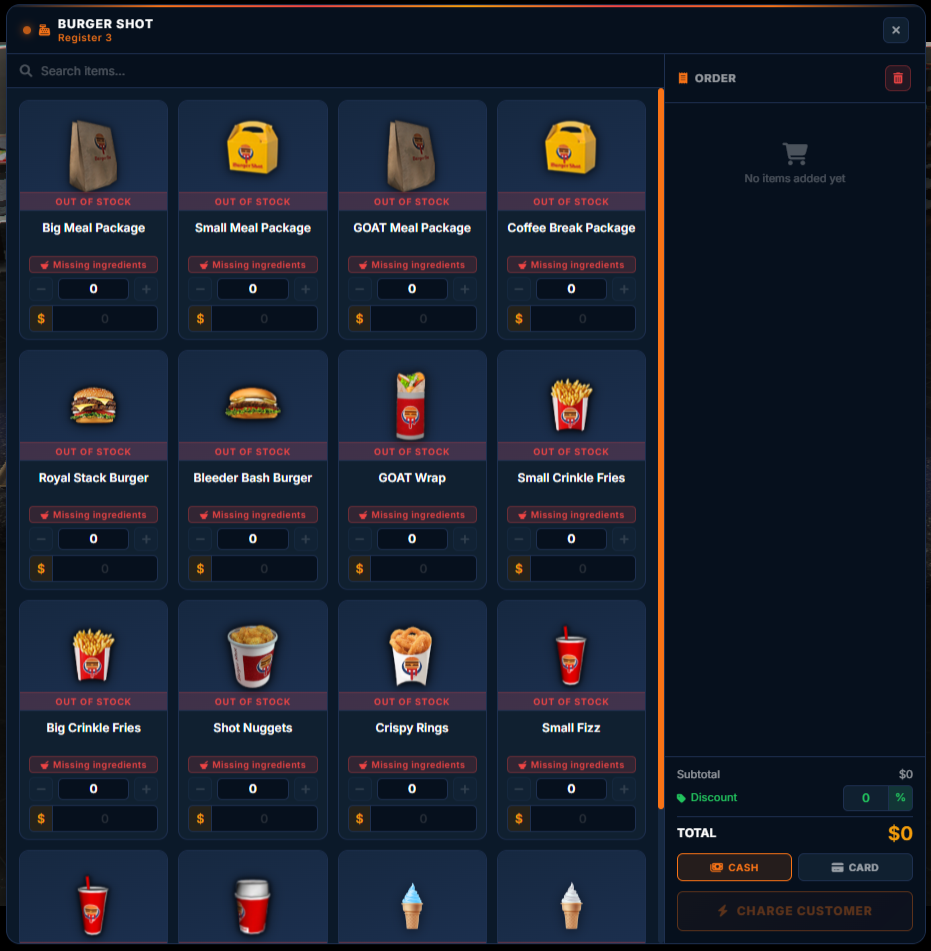Screen dimensions: 931x951
Task: Click Crispy Rings price field
Action: 423,818
